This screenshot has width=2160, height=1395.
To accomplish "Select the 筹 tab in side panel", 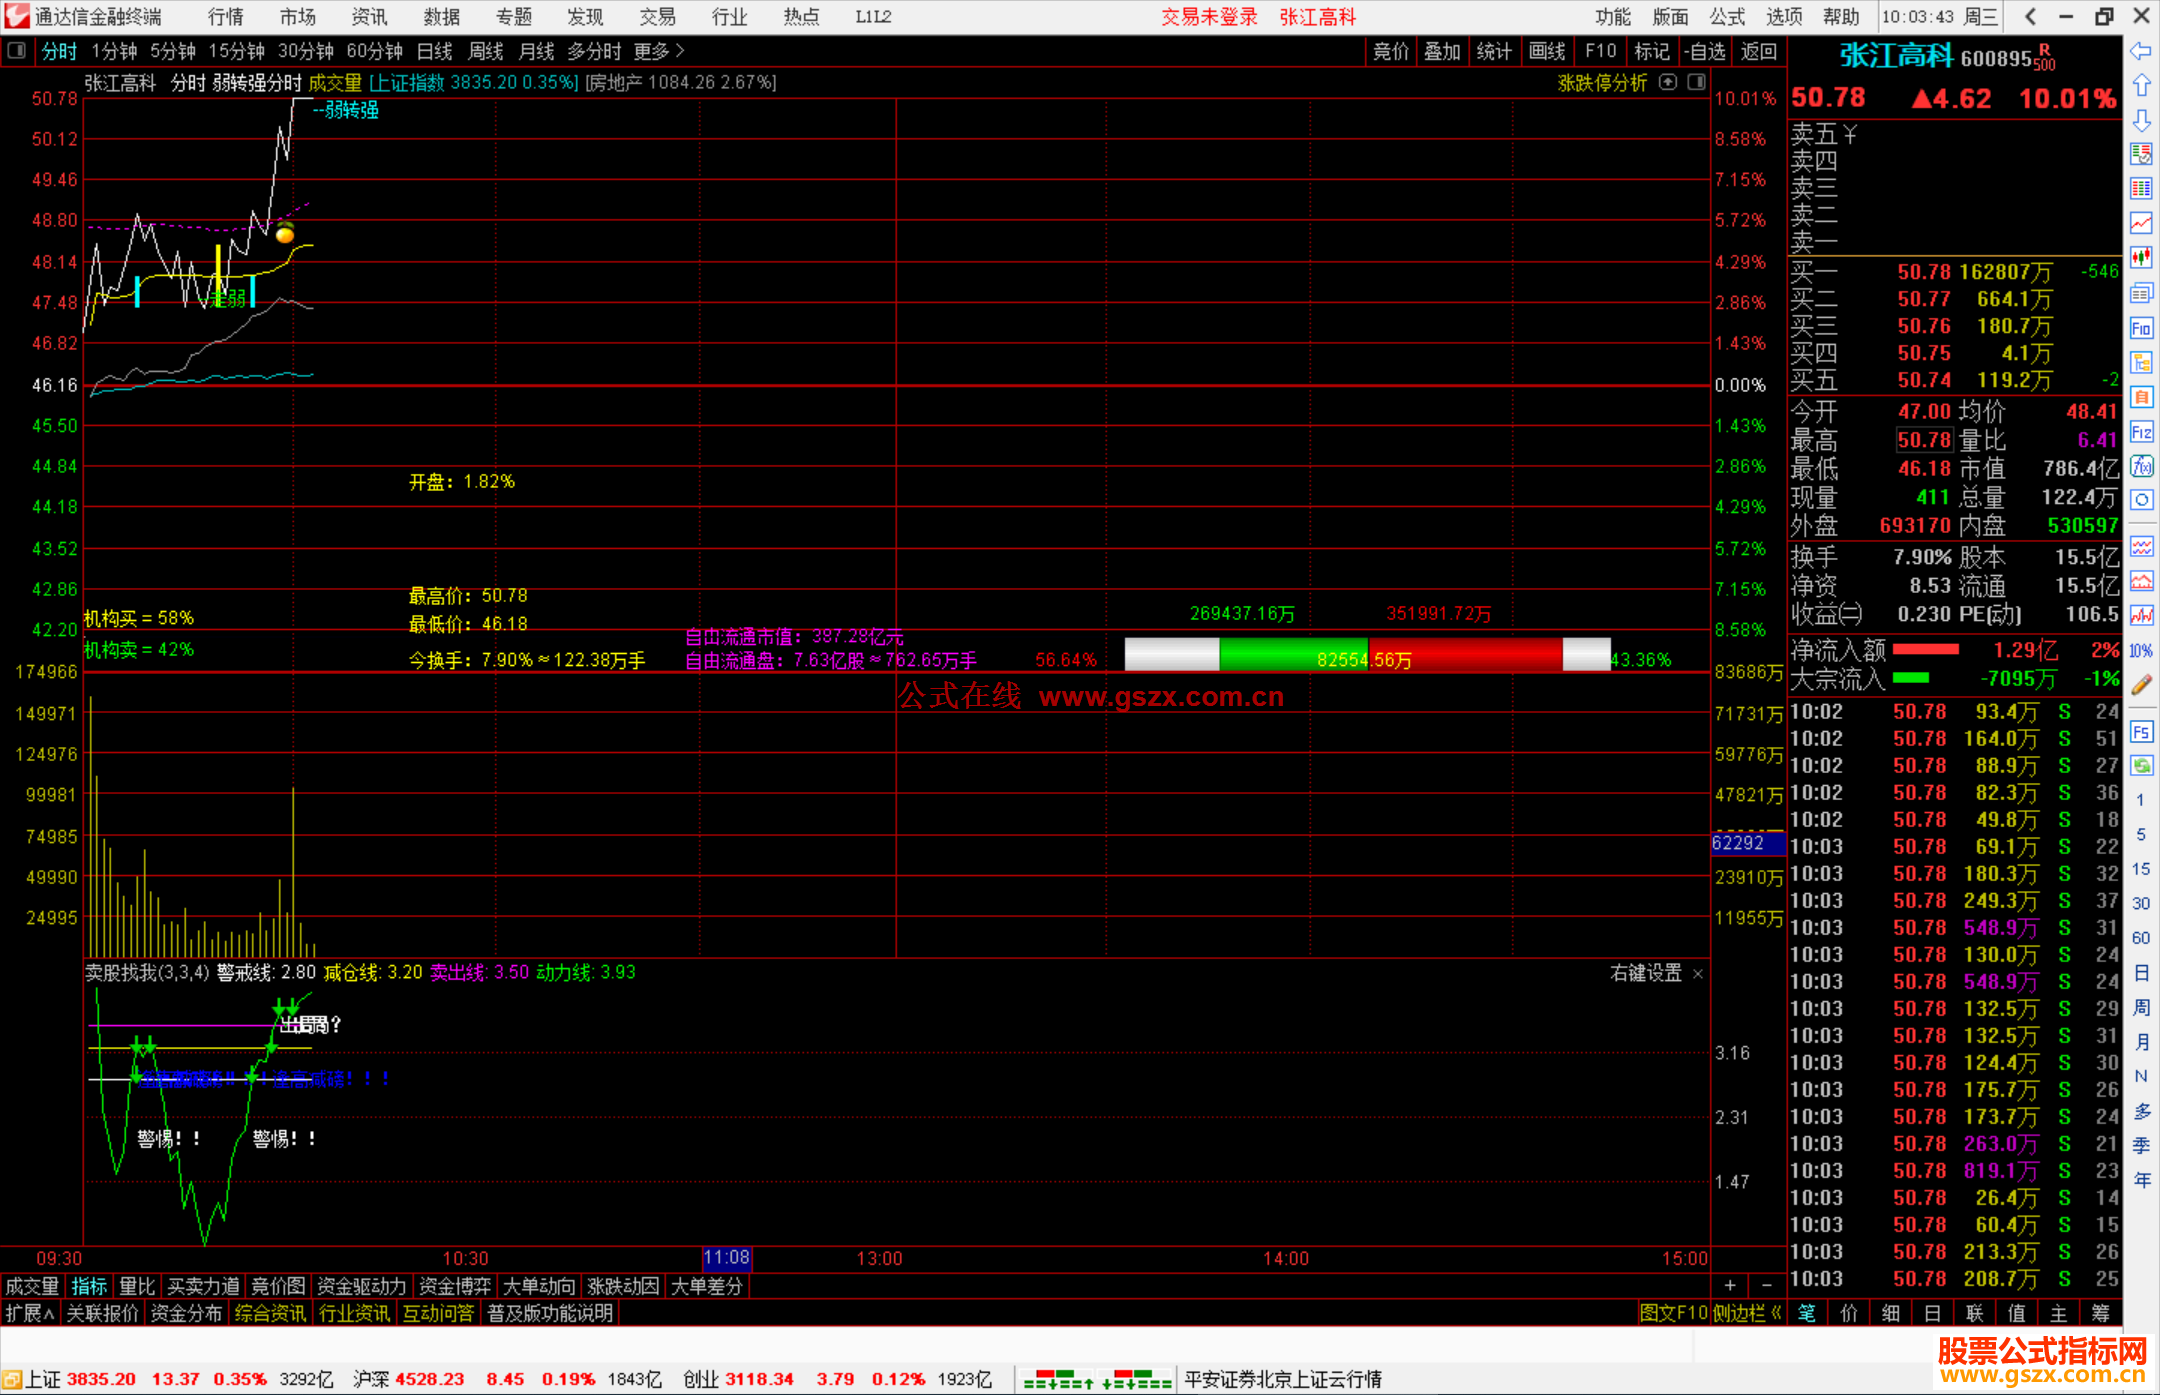I will pyautogui.click(x=2100, y=1313).
